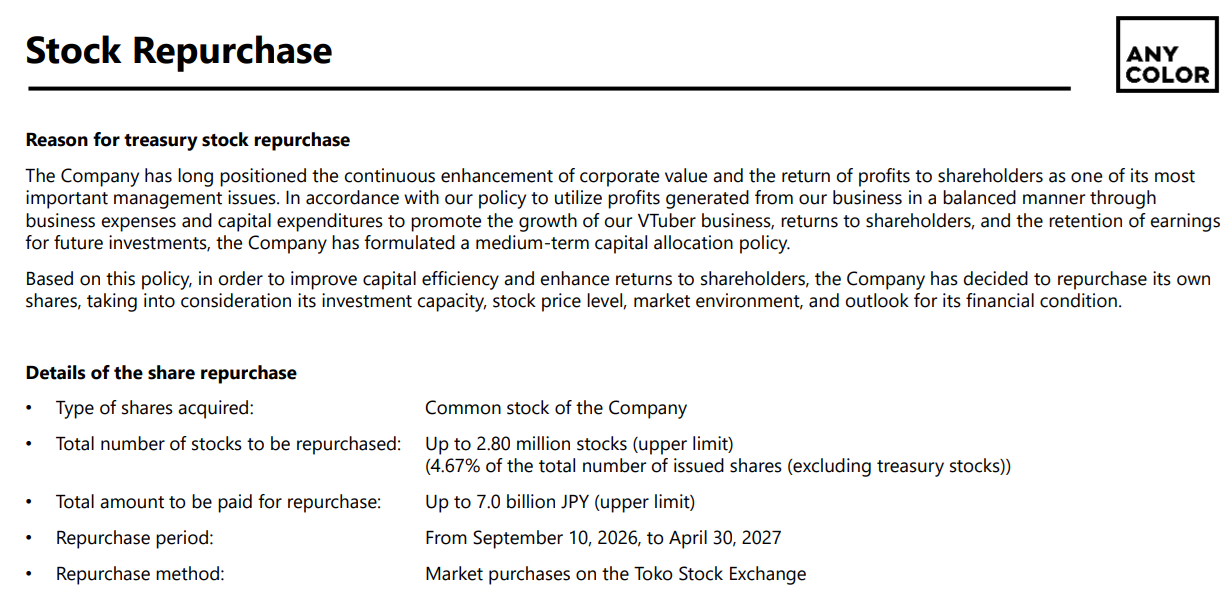
Task: Click the 'From September 10, 2026' date range
Action: point(603,538)
